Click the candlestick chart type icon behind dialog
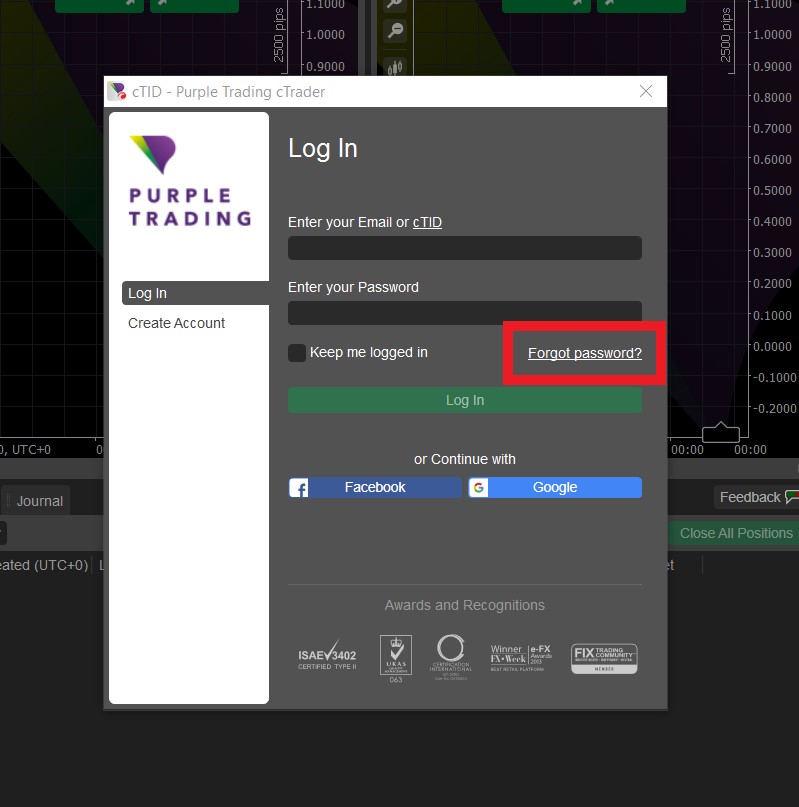 click(x=395, y=67)
